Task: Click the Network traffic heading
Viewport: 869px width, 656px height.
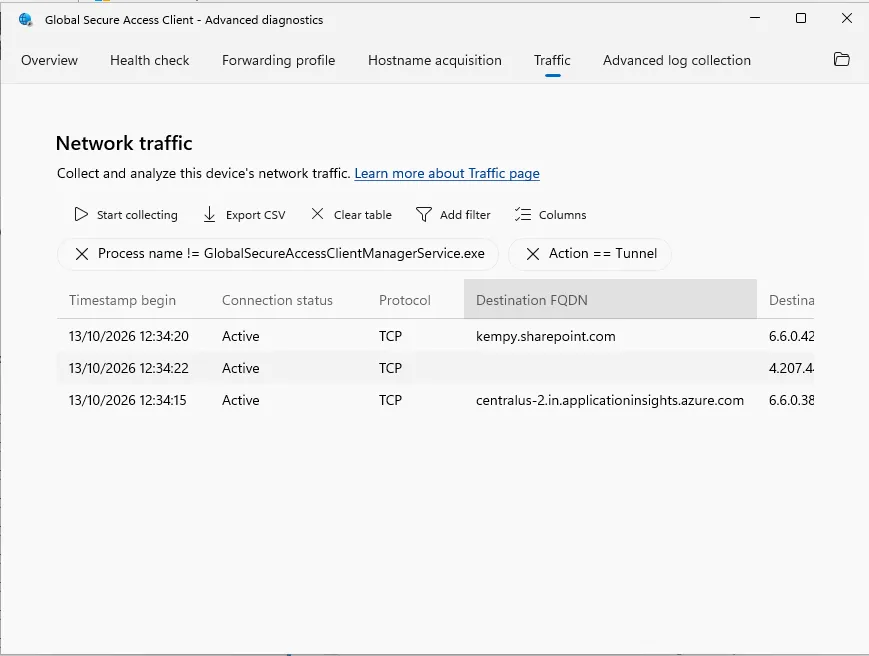Action: tap(124, 144)
